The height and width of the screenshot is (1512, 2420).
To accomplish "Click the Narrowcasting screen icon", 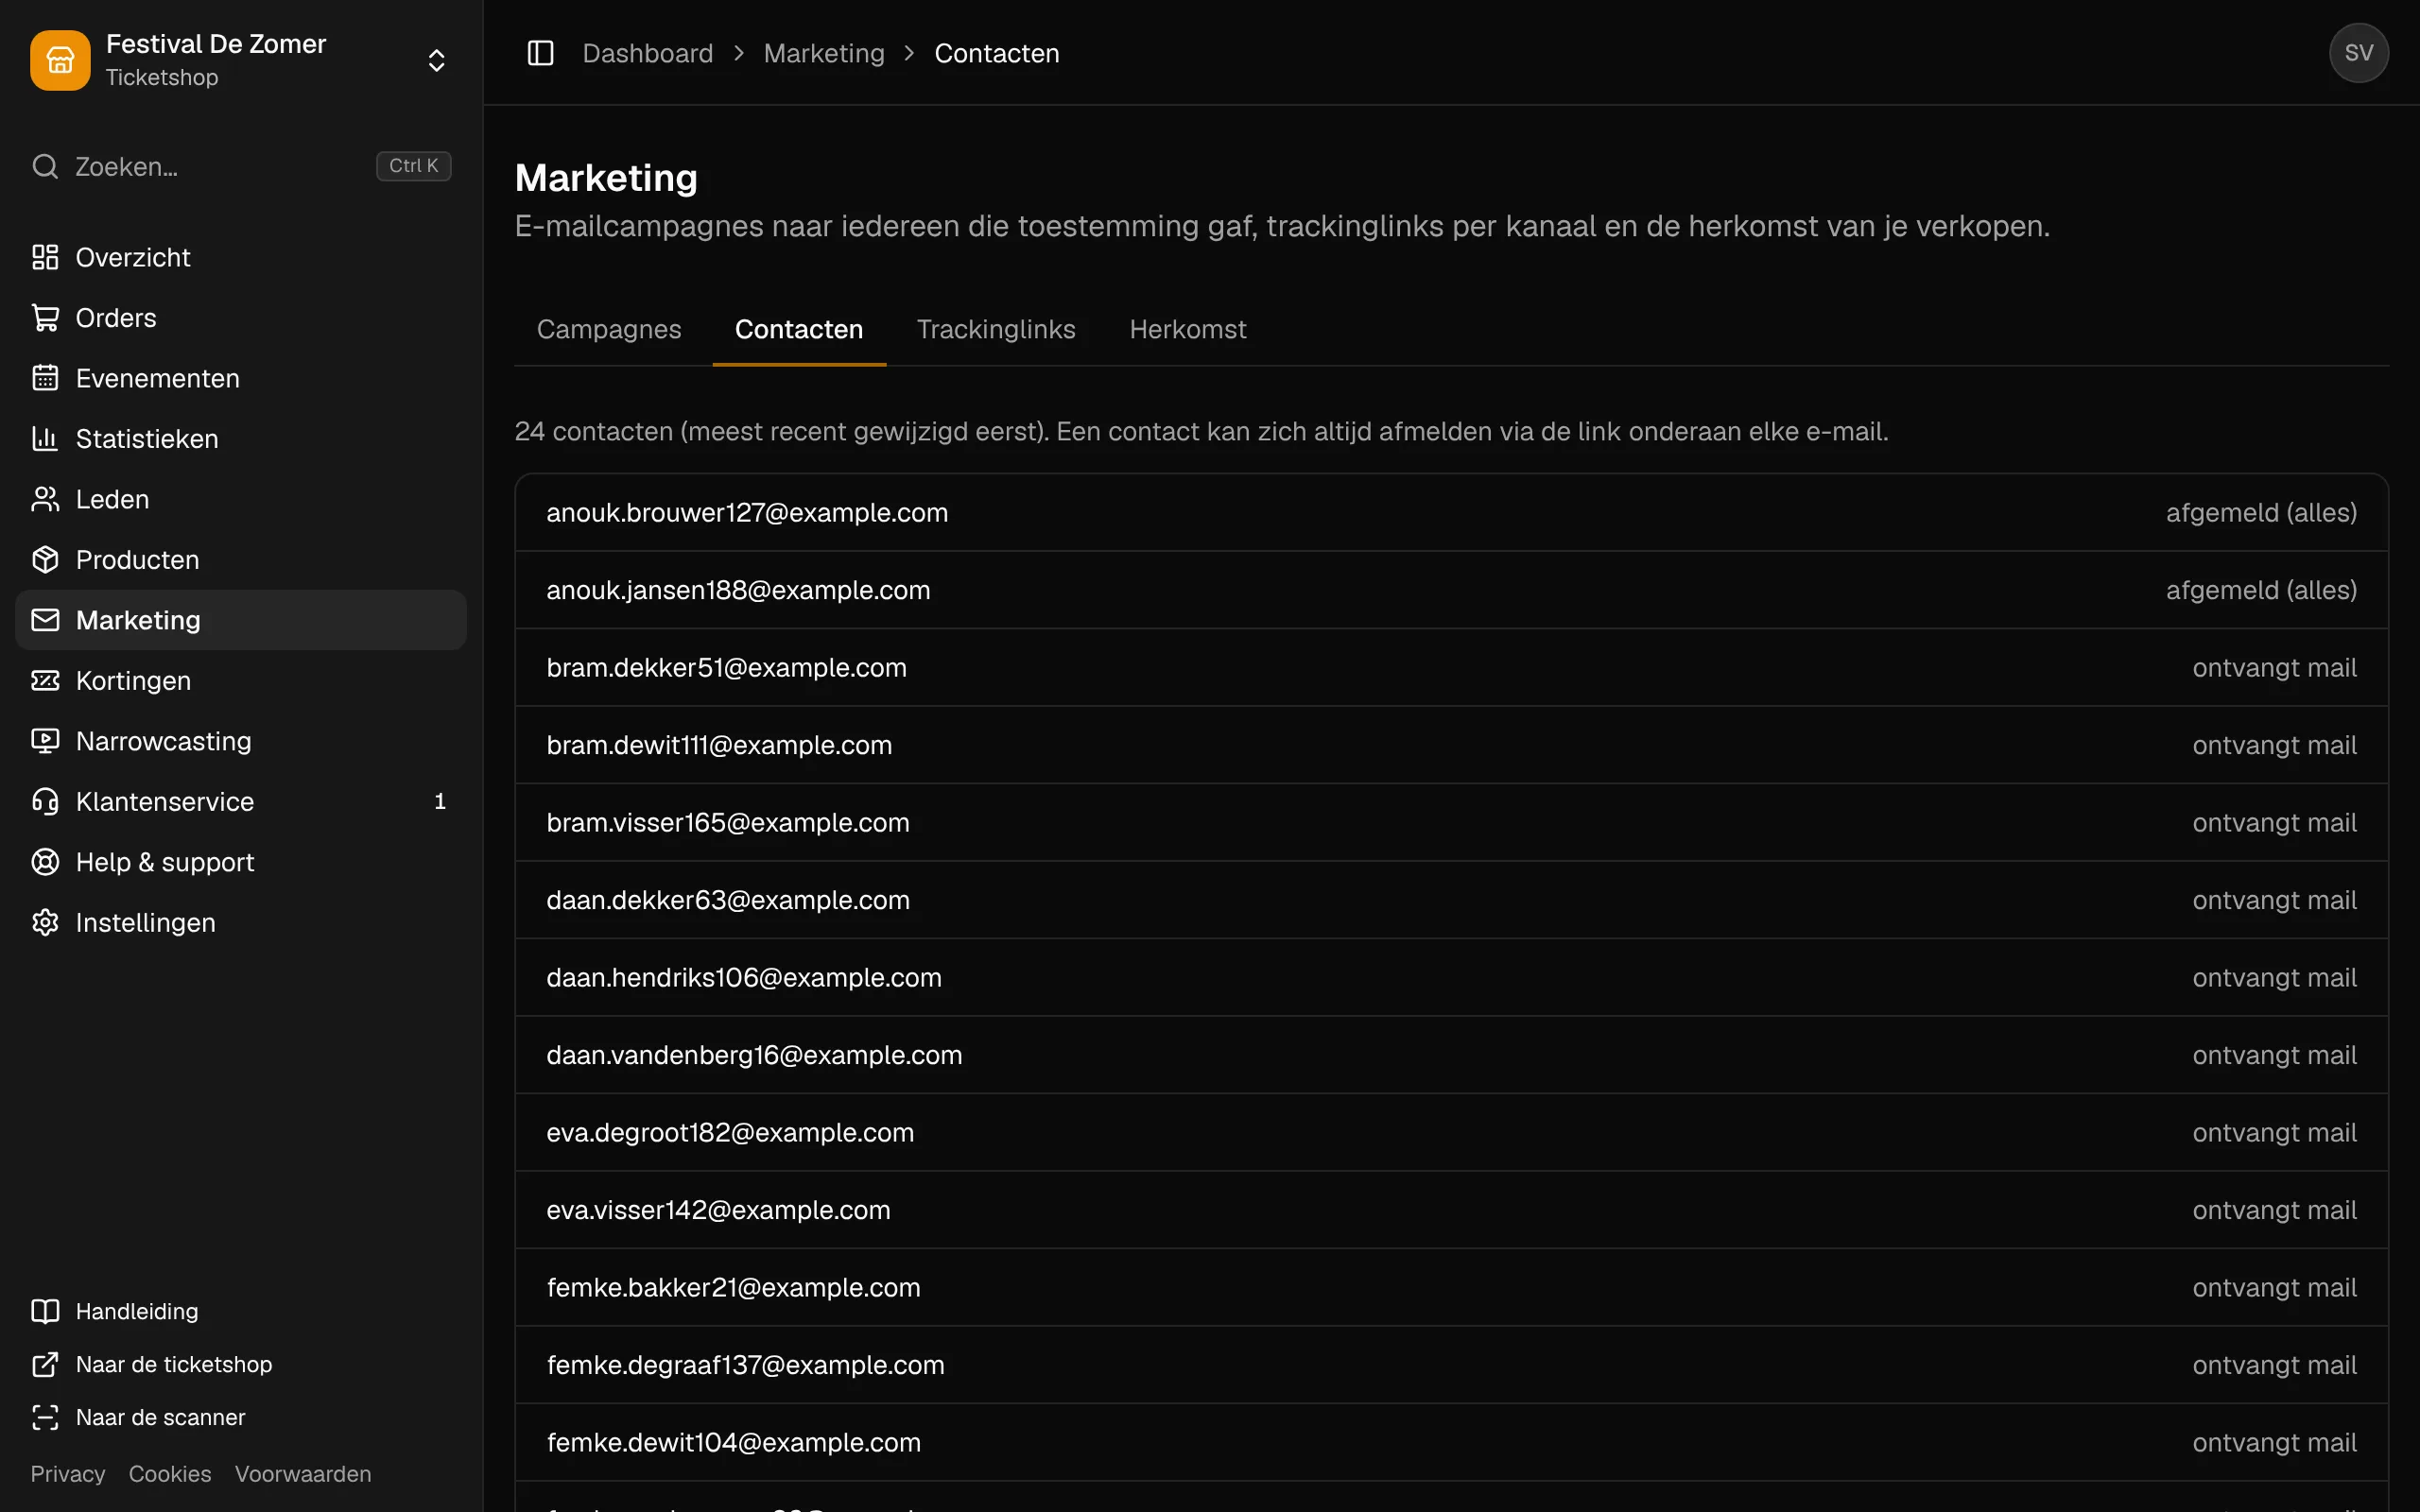I will [x=45, y=741].
